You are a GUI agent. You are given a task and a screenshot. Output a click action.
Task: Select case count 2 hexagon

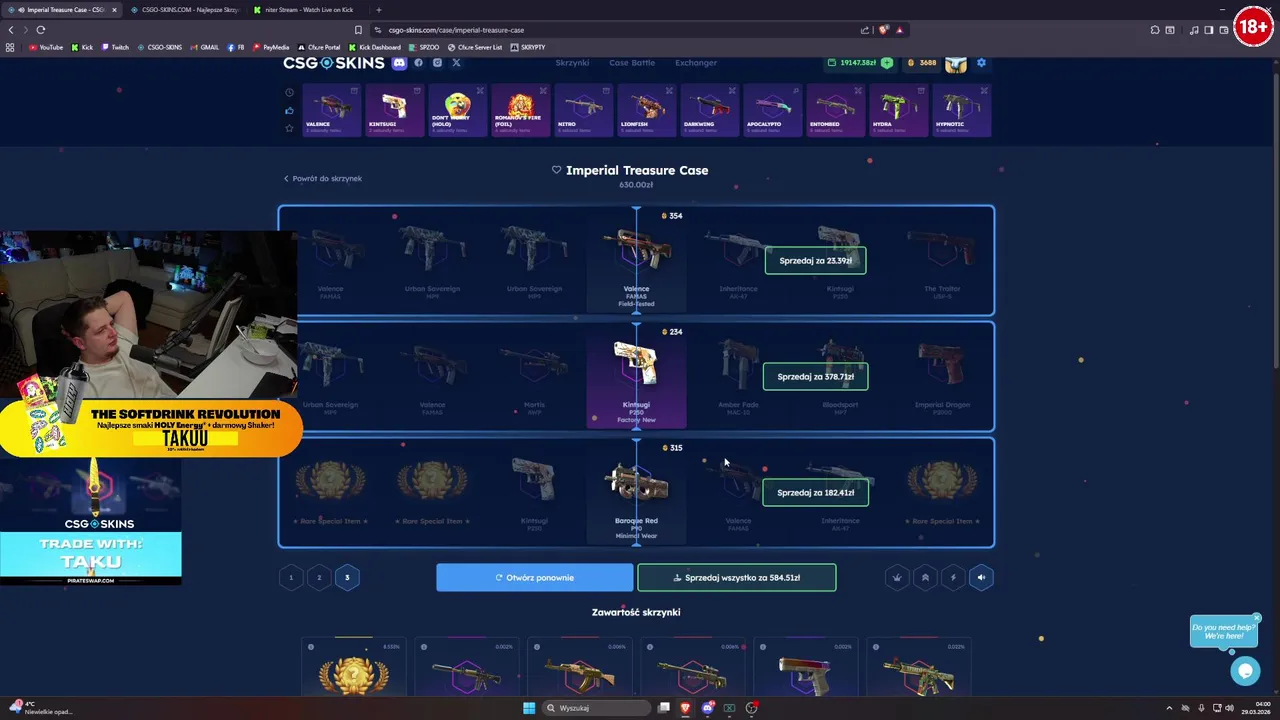pyautogui.click(x=319, y=577)
